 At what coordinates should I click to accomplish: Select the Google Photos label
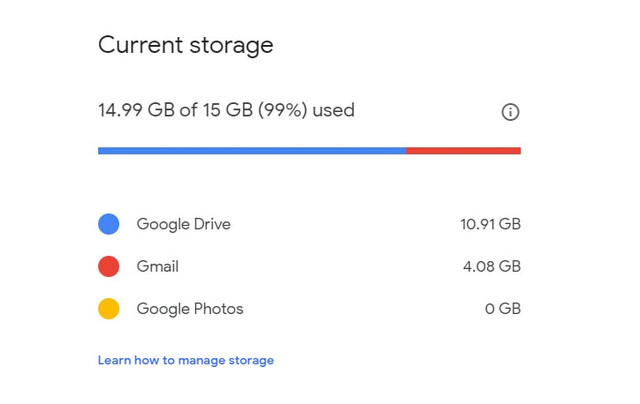190,309
